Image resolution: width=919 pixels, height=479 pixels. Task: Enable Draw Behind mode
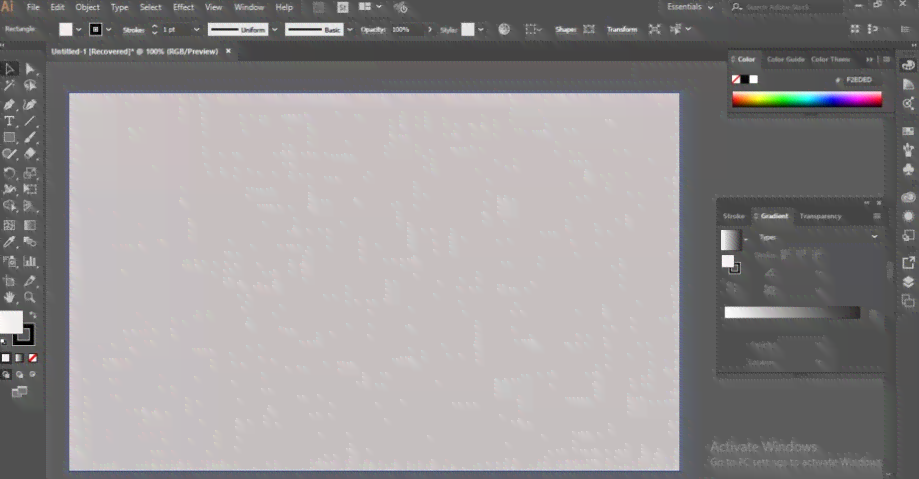tap(19, 375)
